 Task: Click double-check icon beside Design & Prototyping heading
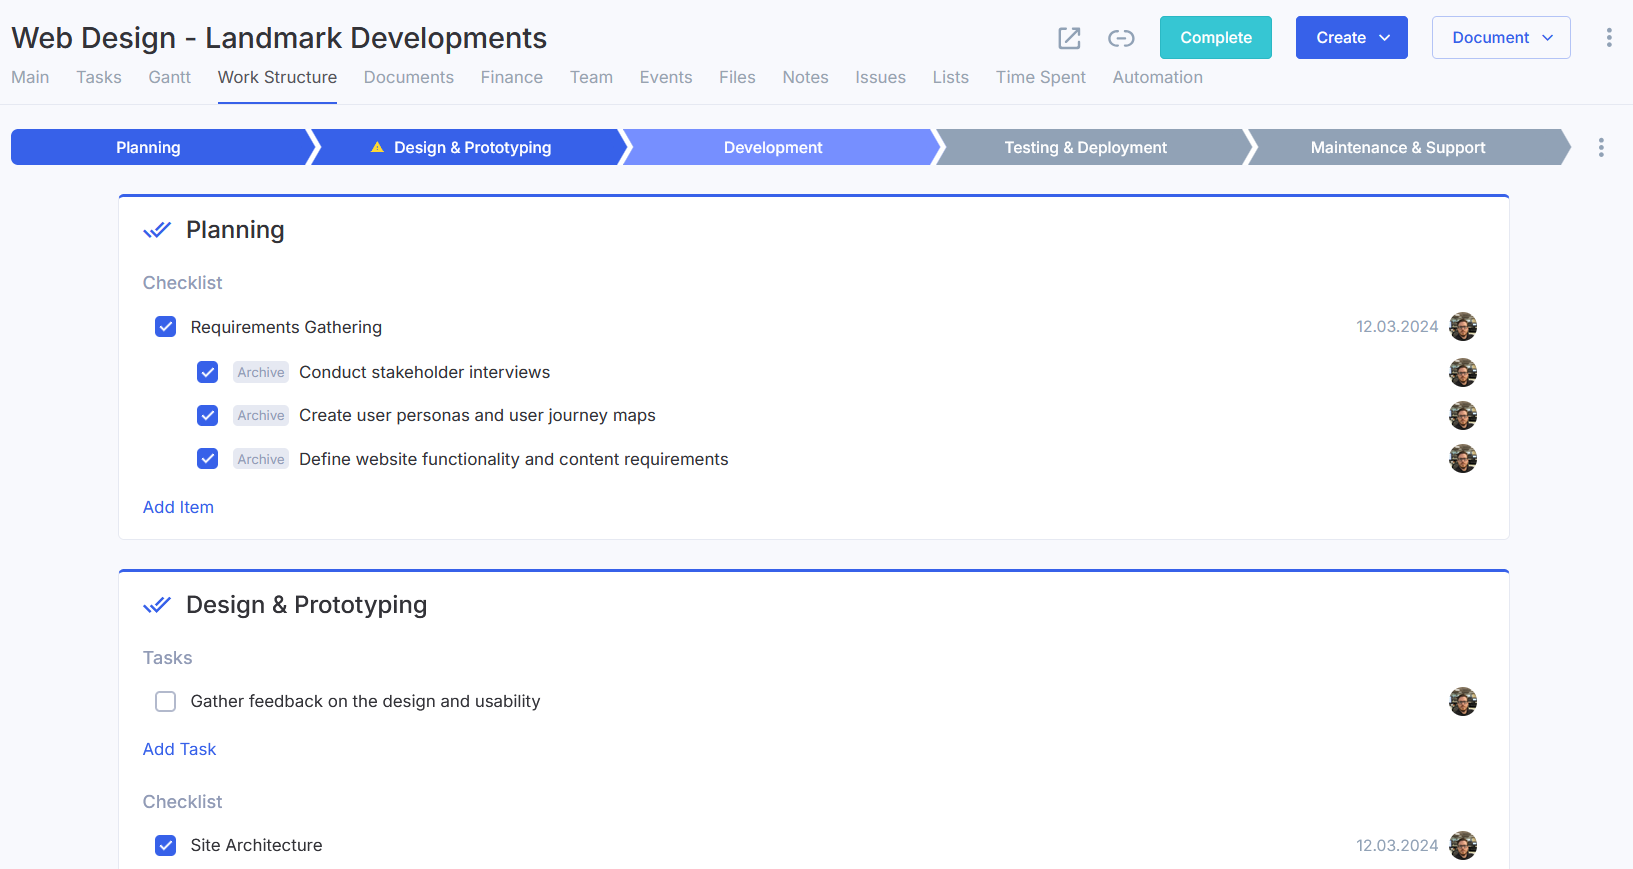(157, 606)
